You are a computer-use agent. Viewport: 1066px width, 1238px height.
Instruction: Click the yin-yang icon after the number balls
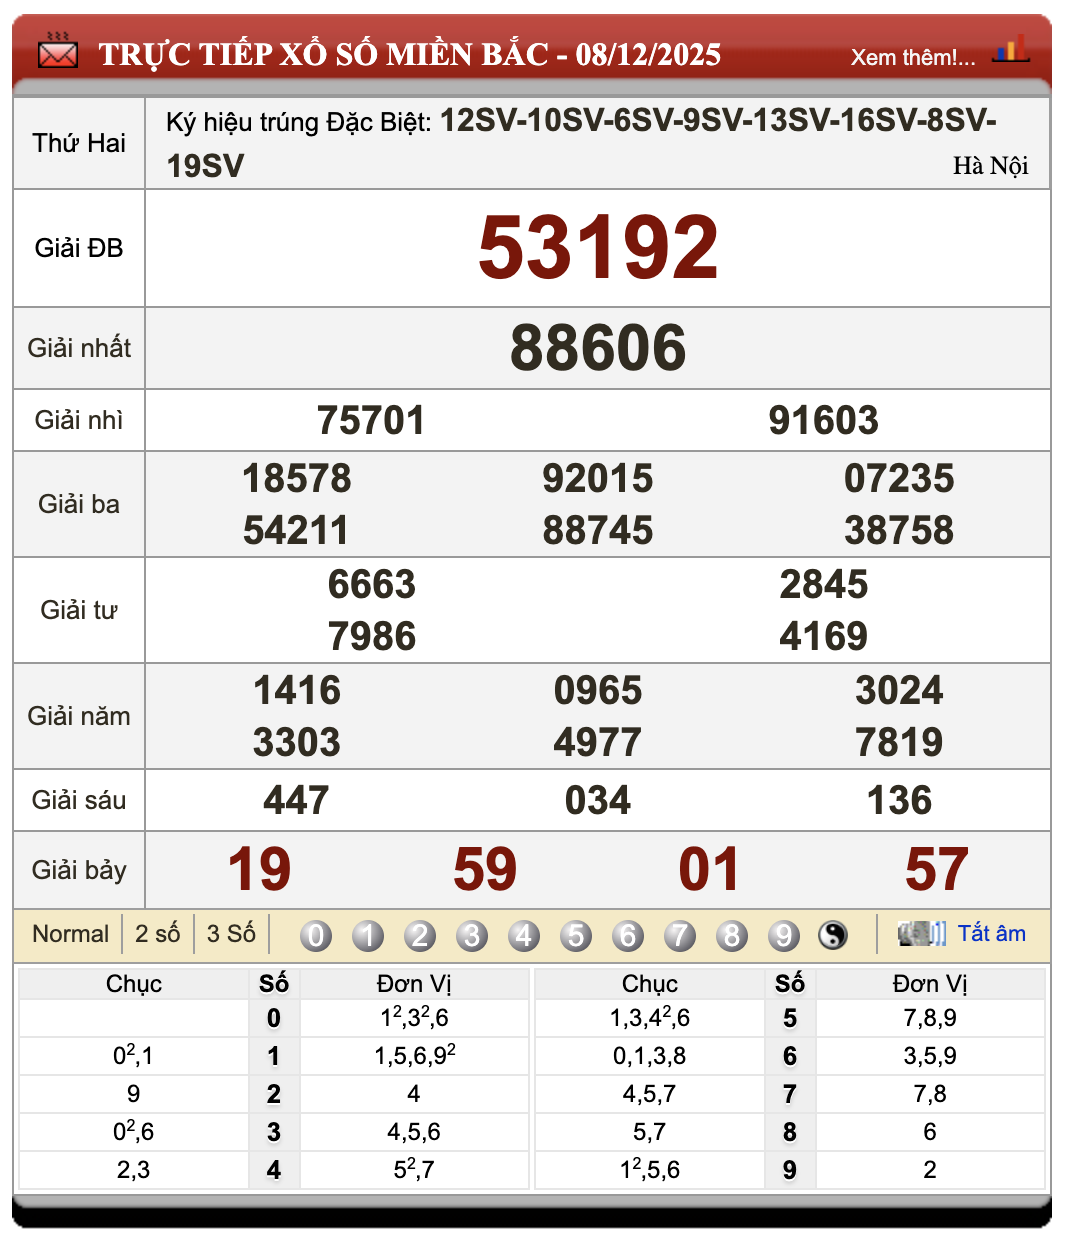pyautogui.click(x=833, y=934)
